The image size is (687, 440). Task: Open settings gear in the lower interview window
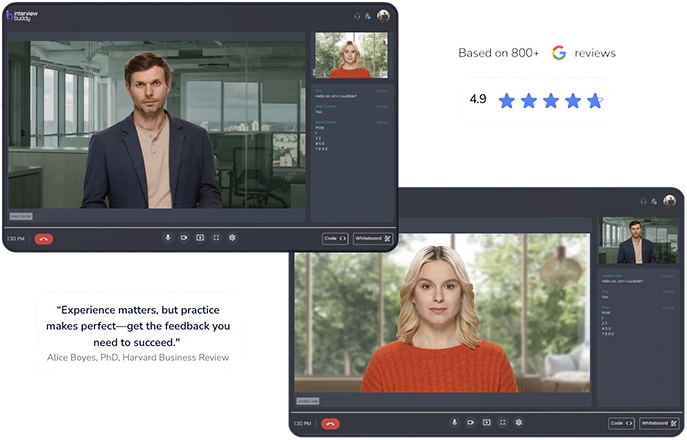[x=519, y=423]
